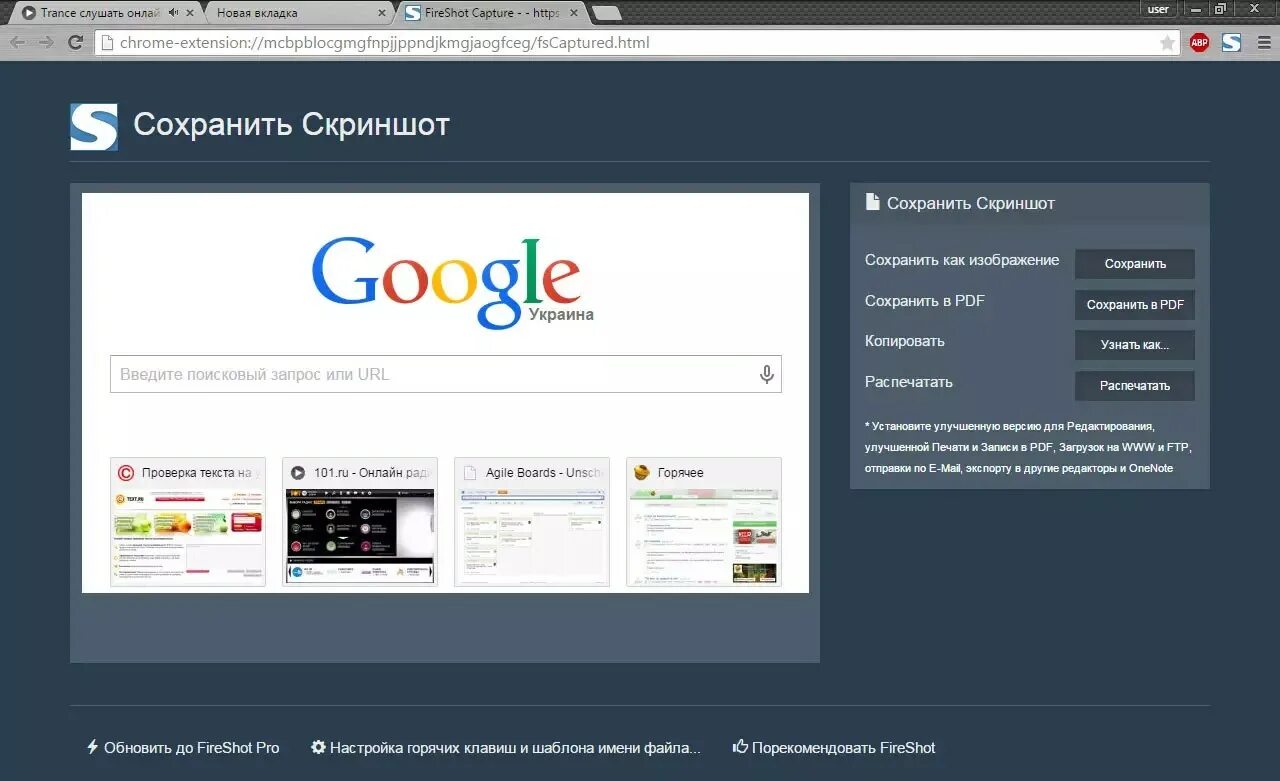Open the Обновить до FireShot Pro link
Screen dimensions: 1280x781
pyautogui.click(x=183, y=747)
